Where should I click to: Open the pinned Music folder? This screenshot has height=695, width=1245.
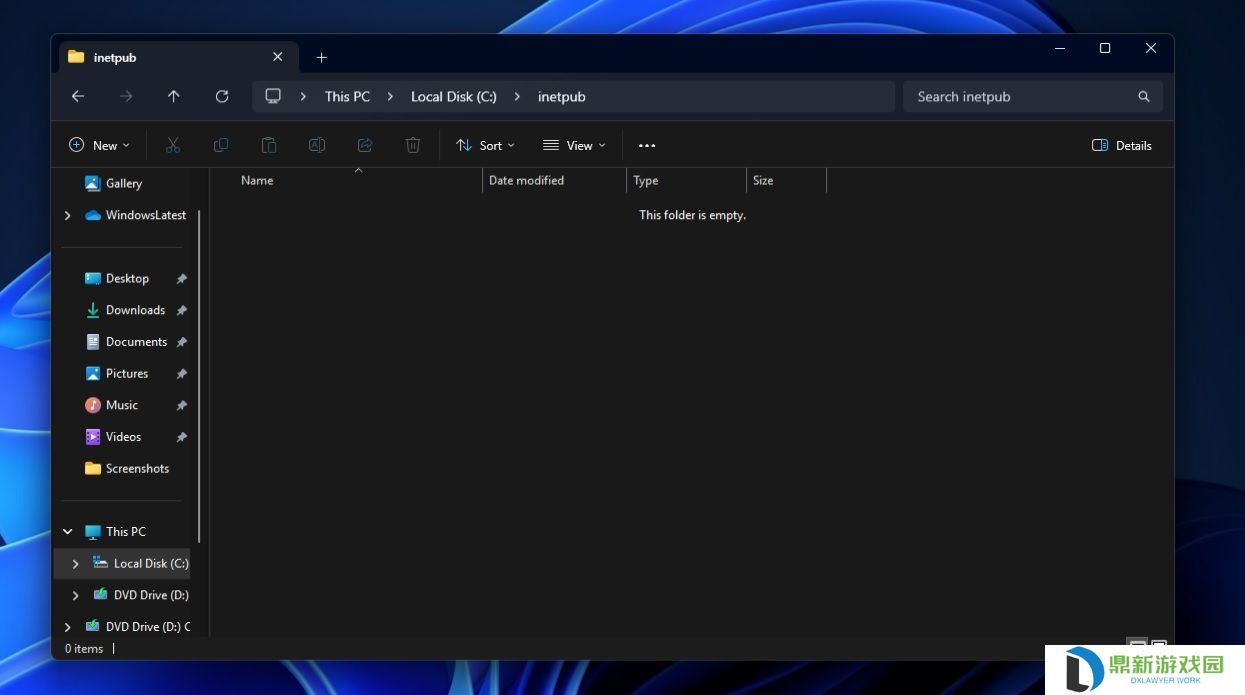[x=121, y=405]
